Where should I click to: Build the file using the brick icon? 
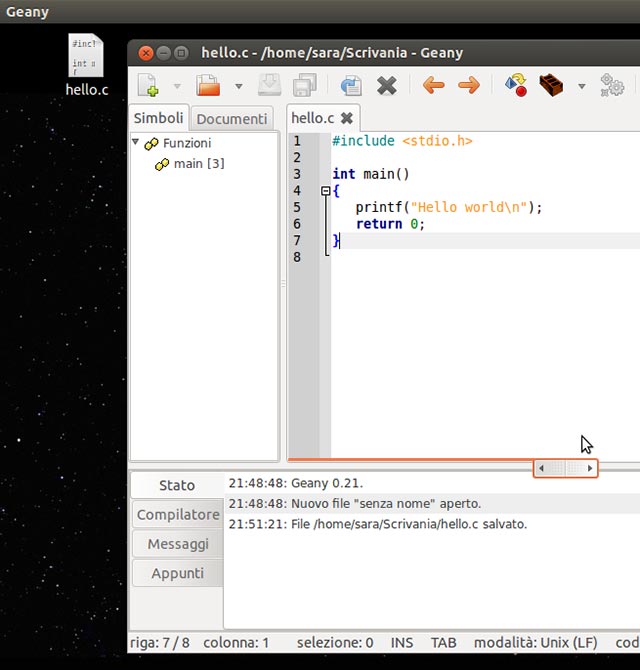551,86
